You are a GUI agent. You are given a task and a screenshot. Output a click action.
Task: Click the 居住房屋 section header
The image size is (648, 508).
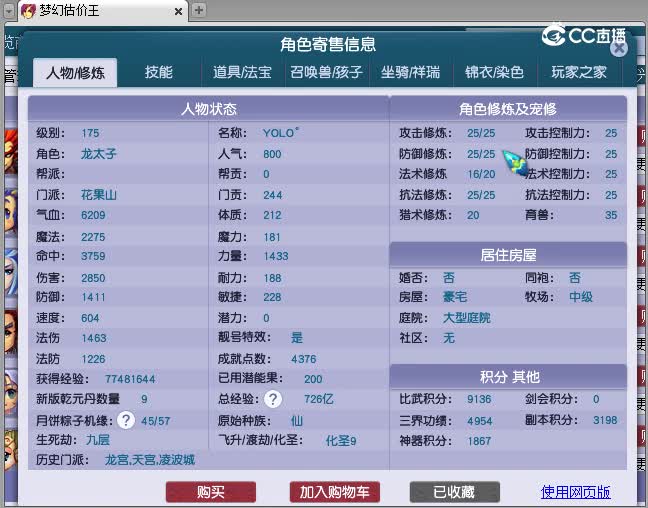pyautogui.click(x=508, y=255)
